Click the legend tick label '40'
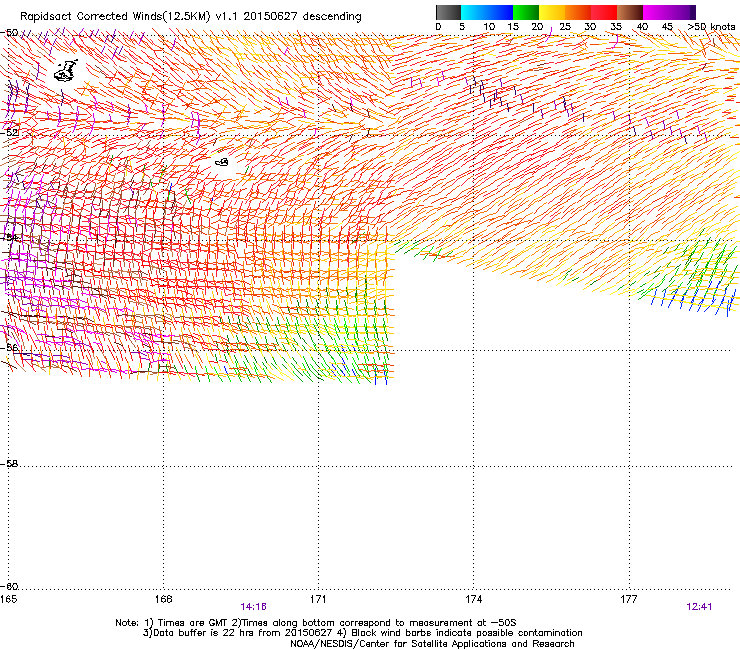 point(642,27)
